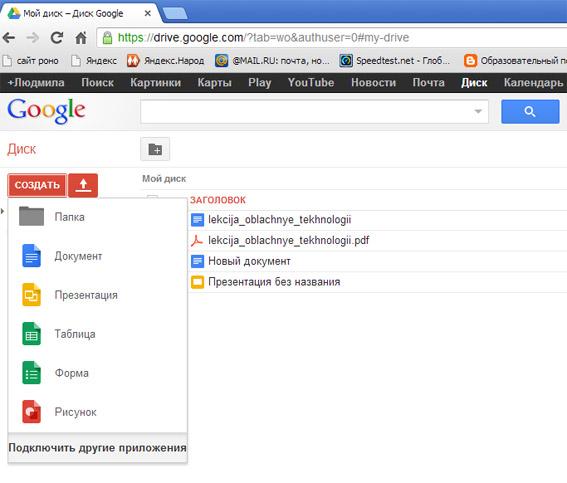
Task: Choose Рисунок from the create menu
Action: click(x=98, y=412)
